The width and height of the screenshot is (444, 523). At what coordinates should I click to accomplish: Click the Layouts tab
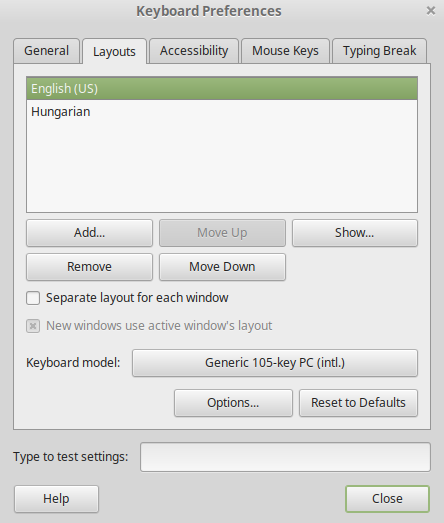pyautogui.click(x=114, y=51)
